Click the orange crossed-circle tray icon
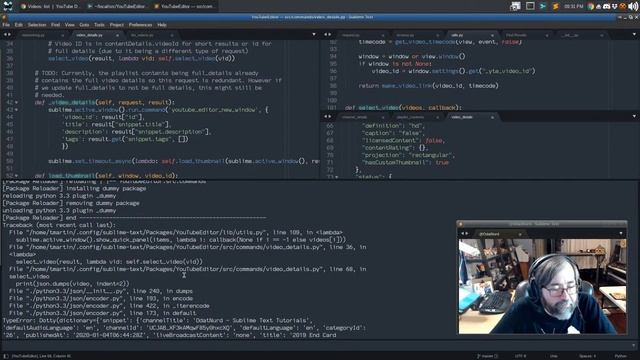 [x=622, y=7]
